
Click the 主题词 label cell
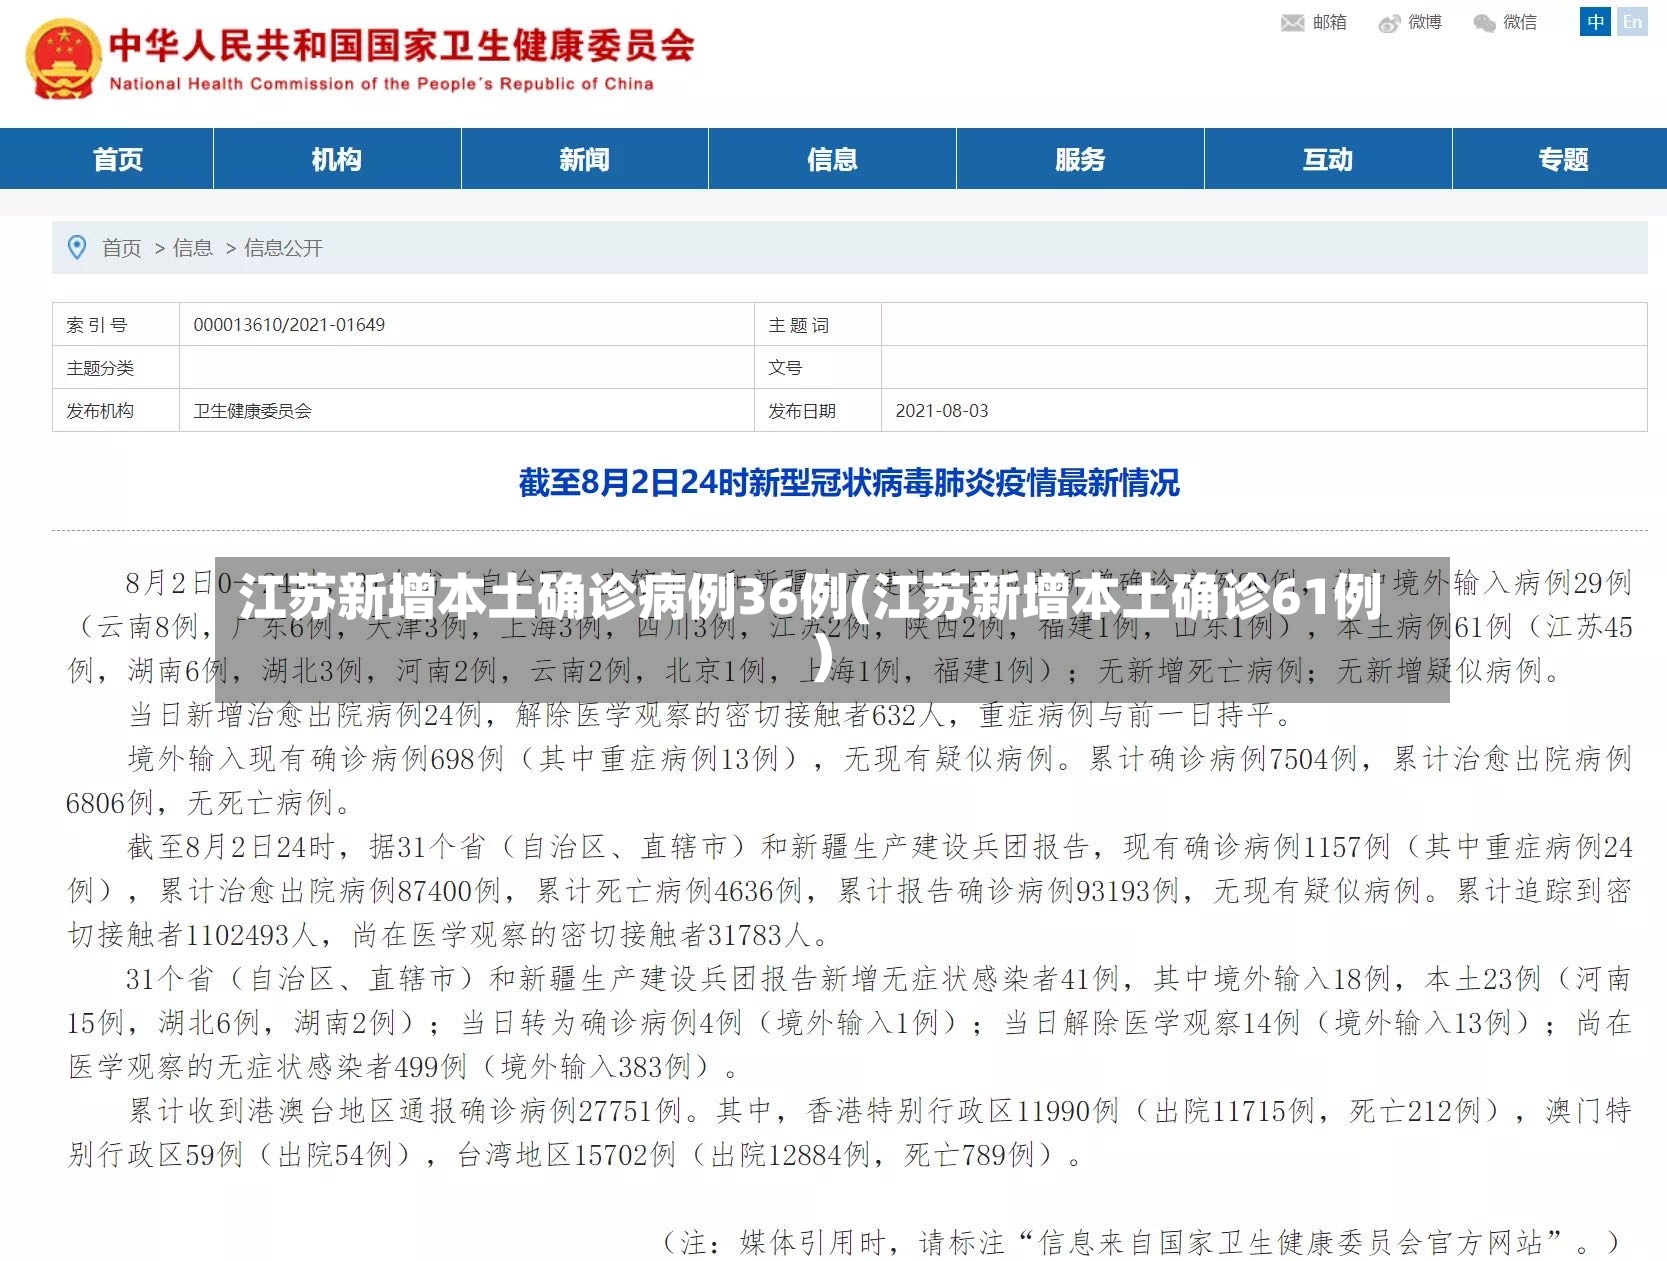(x=818, y=325)
